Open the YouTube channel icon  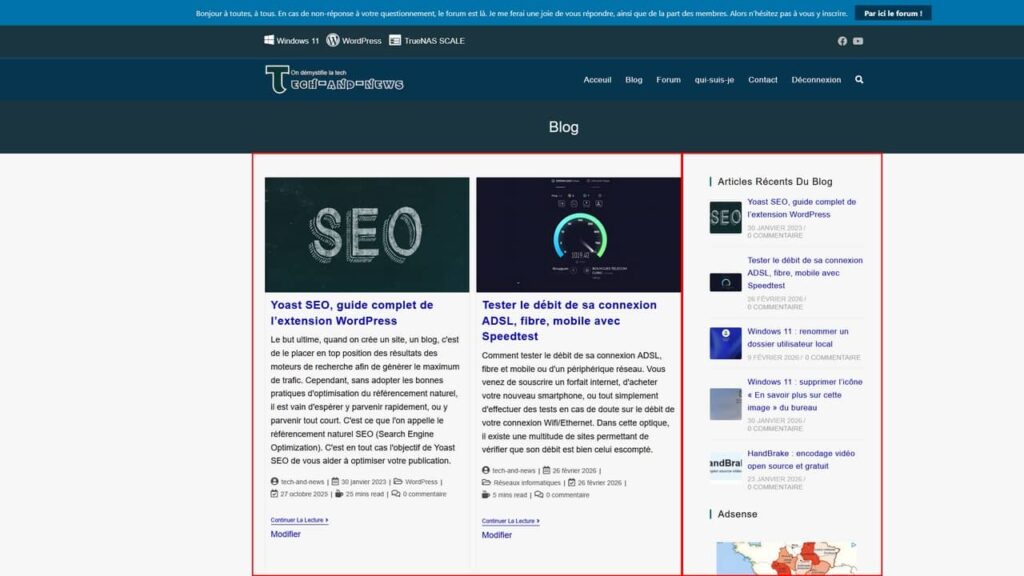point(858,40)
